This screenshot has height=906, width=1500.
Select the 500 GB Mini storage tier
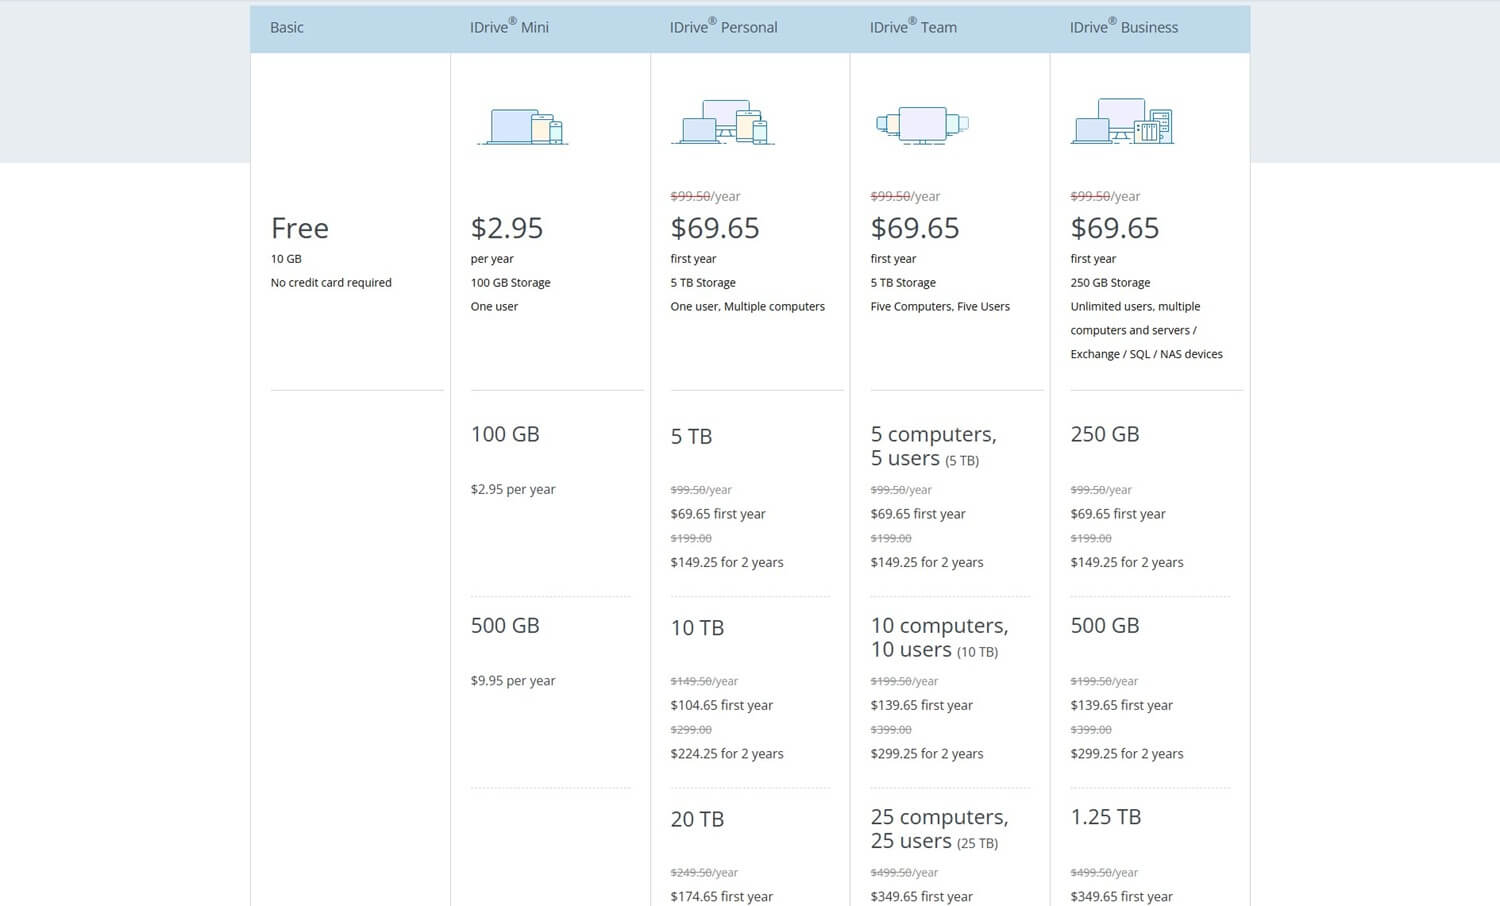[x=505, y=625]
